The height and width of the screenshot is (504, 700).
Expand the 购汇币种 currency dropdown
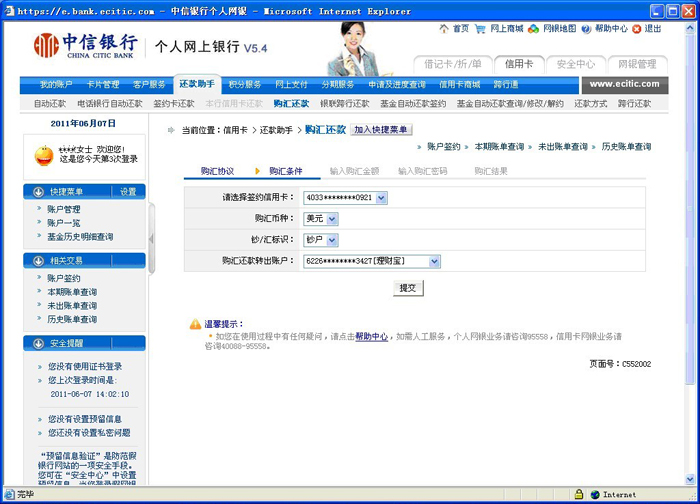[332, 219]
